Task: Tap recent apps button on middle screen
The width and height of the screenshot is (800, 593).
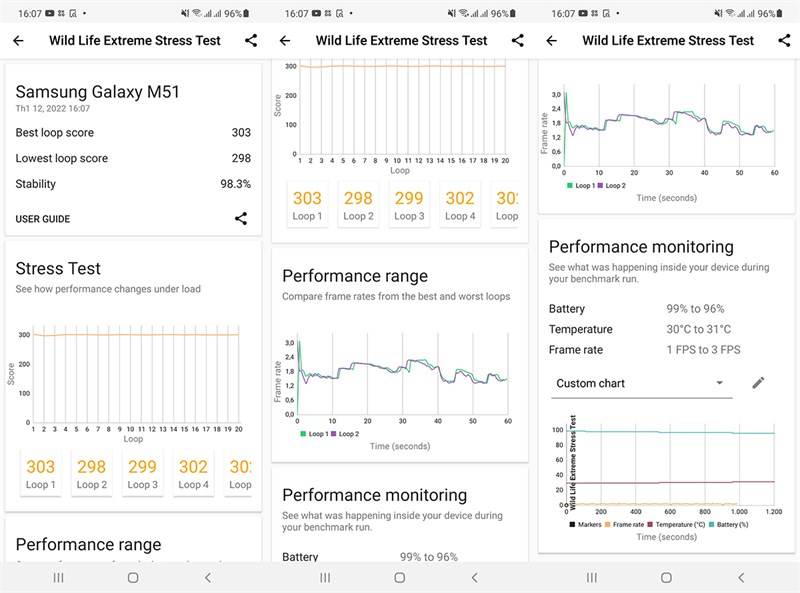Action: pos(325,577)
